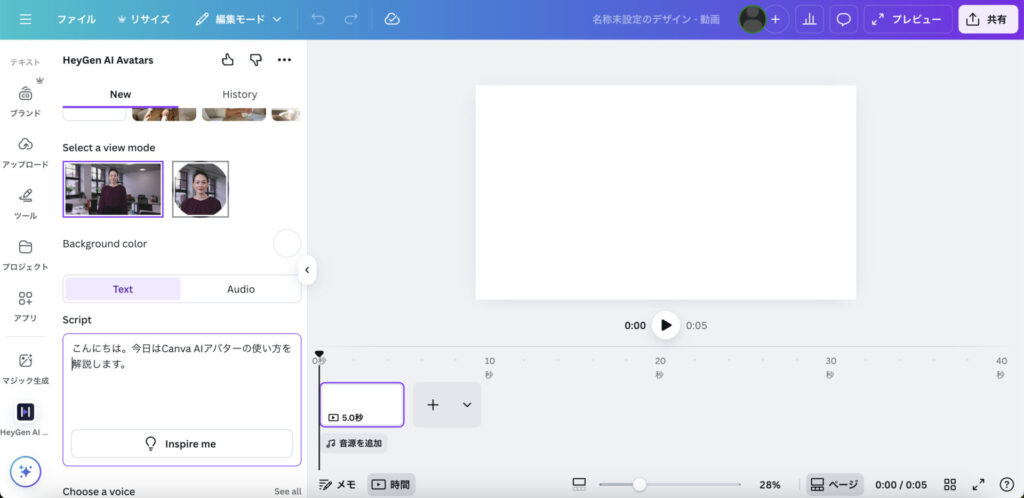Click the 共有 share button
Viewport: 1024px width, 498px height.
pos(987,19)
